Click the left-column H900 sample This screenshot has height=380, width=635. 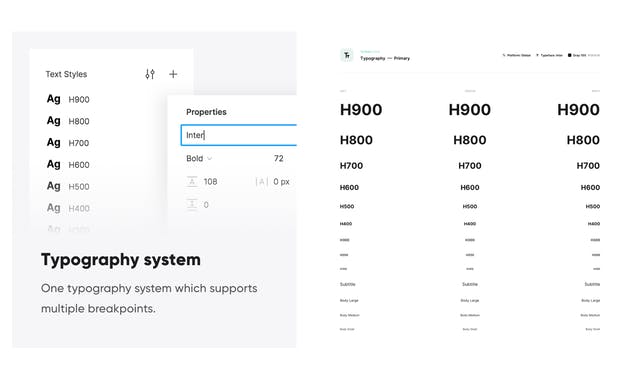pos(361,110)
